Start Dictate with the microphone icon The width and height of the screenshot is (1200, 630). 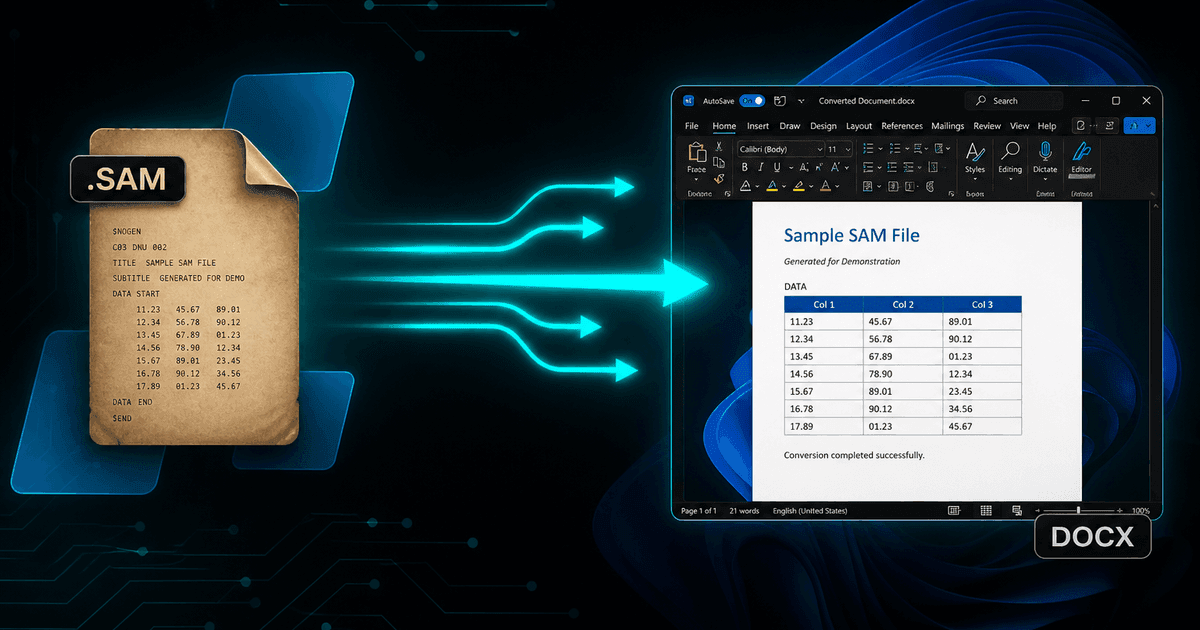pyautogui.click(x=1045, y=151)
